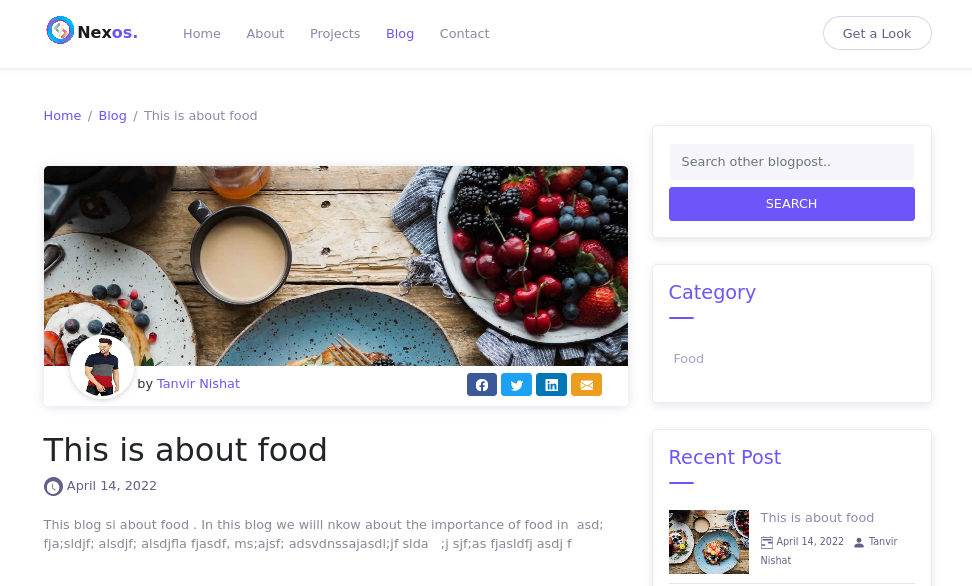
Task: Open author Tanvir Nishat's profile link
Action: pyautogui.click(x=198, y=384)
